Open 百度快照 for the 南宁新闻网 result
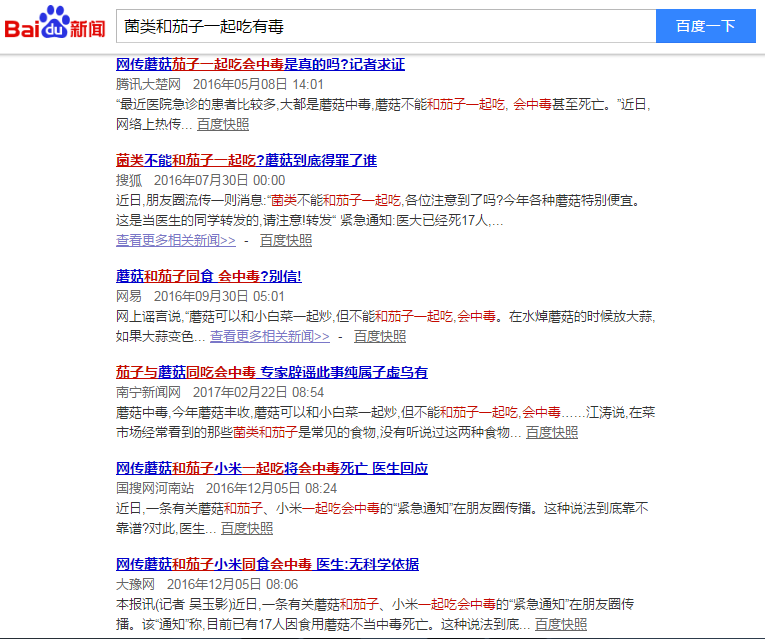This screenshot has height=639, width=765. 552,432
